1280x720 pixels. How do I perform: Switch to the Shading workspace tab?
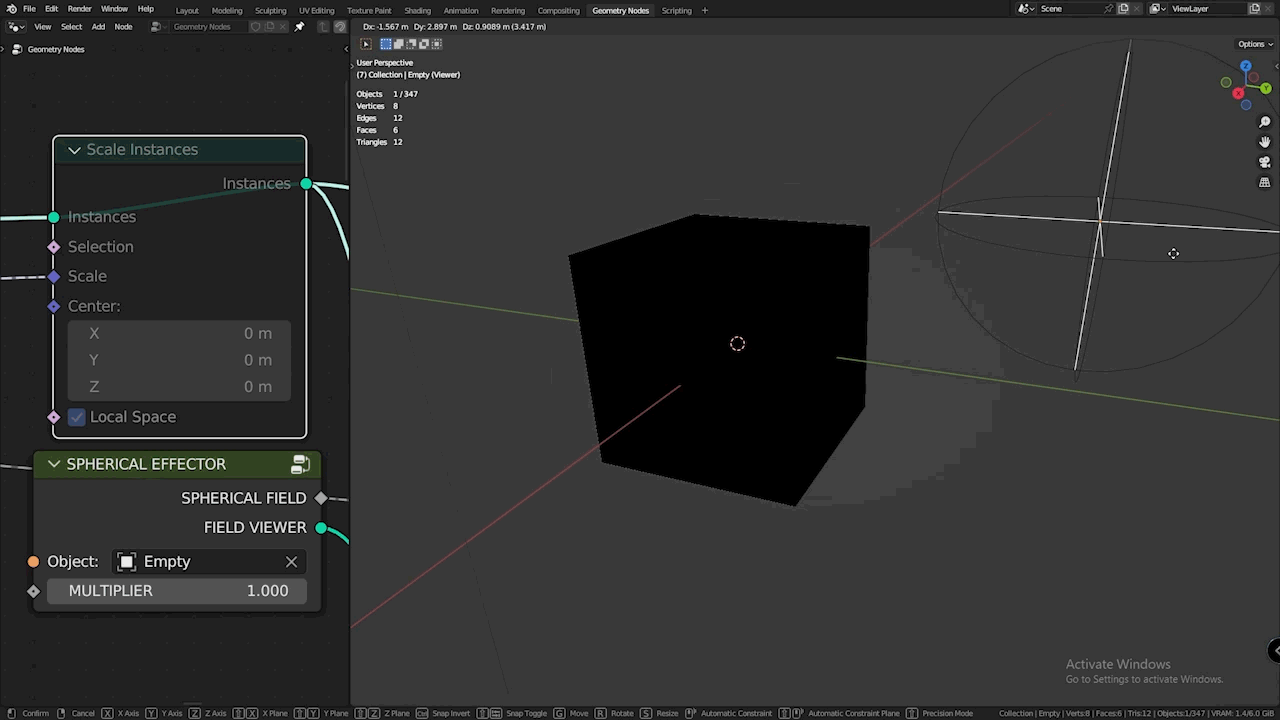click(417, 10)
